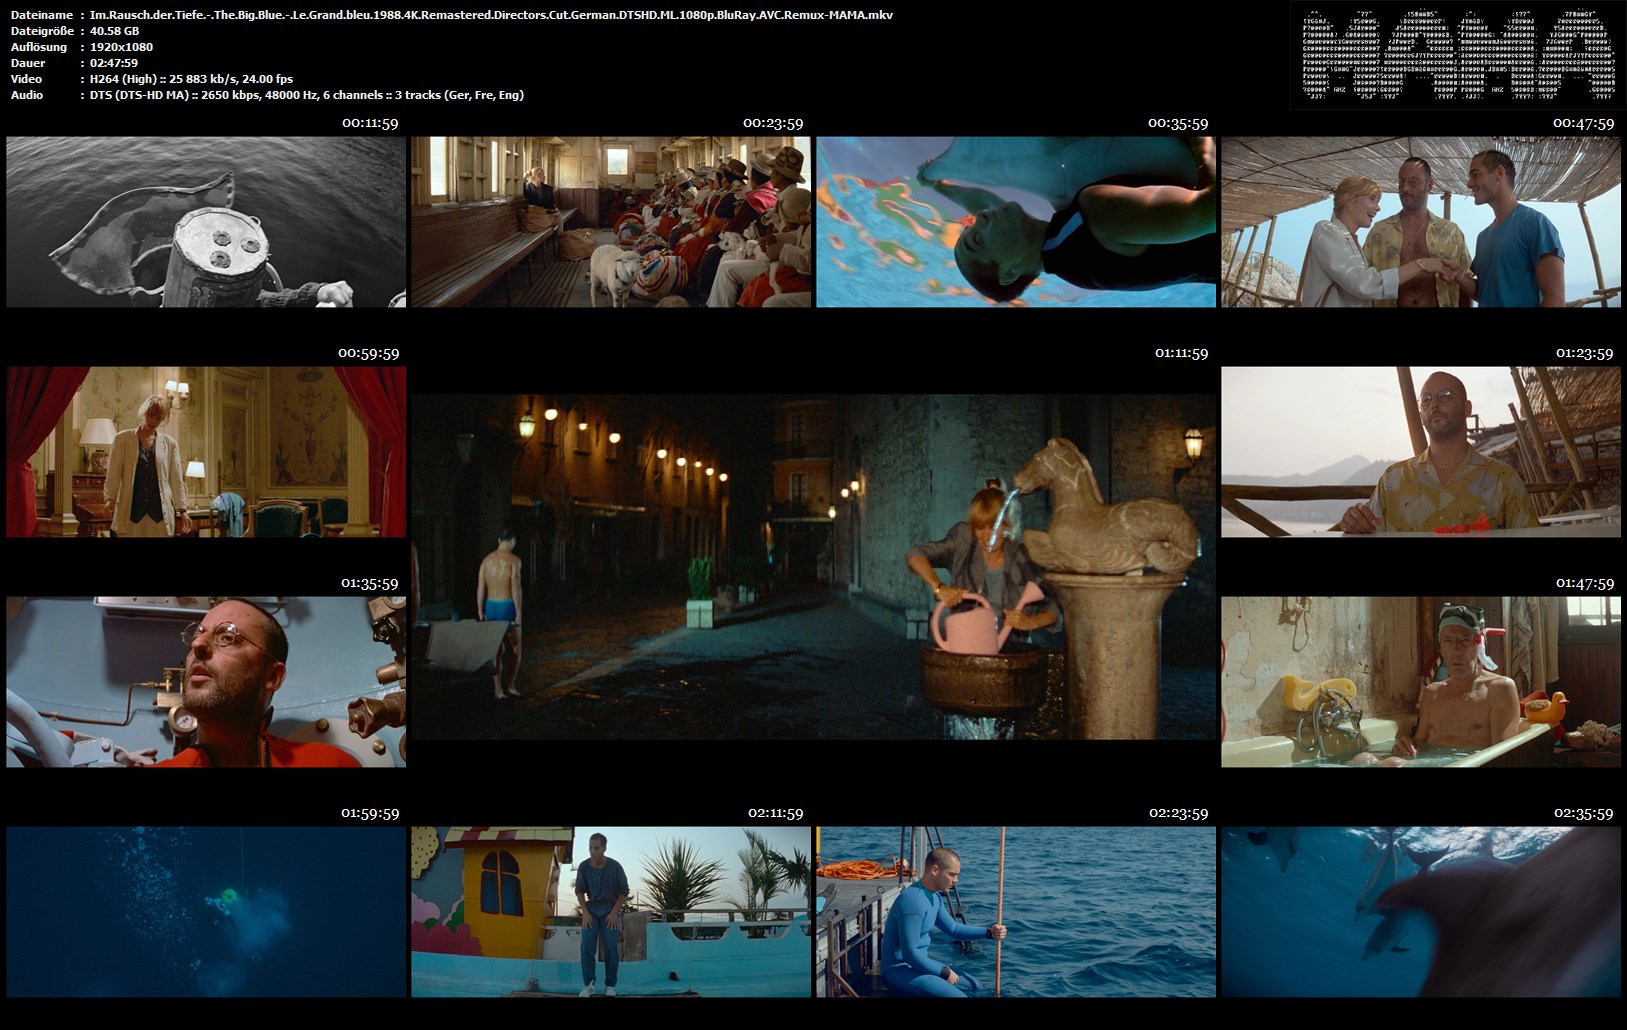This screenshot has height=1030, width=1627.
Task: Select the 02:35:59 timestamp label
Action: pyautogui.click(x=1583, y=813)
